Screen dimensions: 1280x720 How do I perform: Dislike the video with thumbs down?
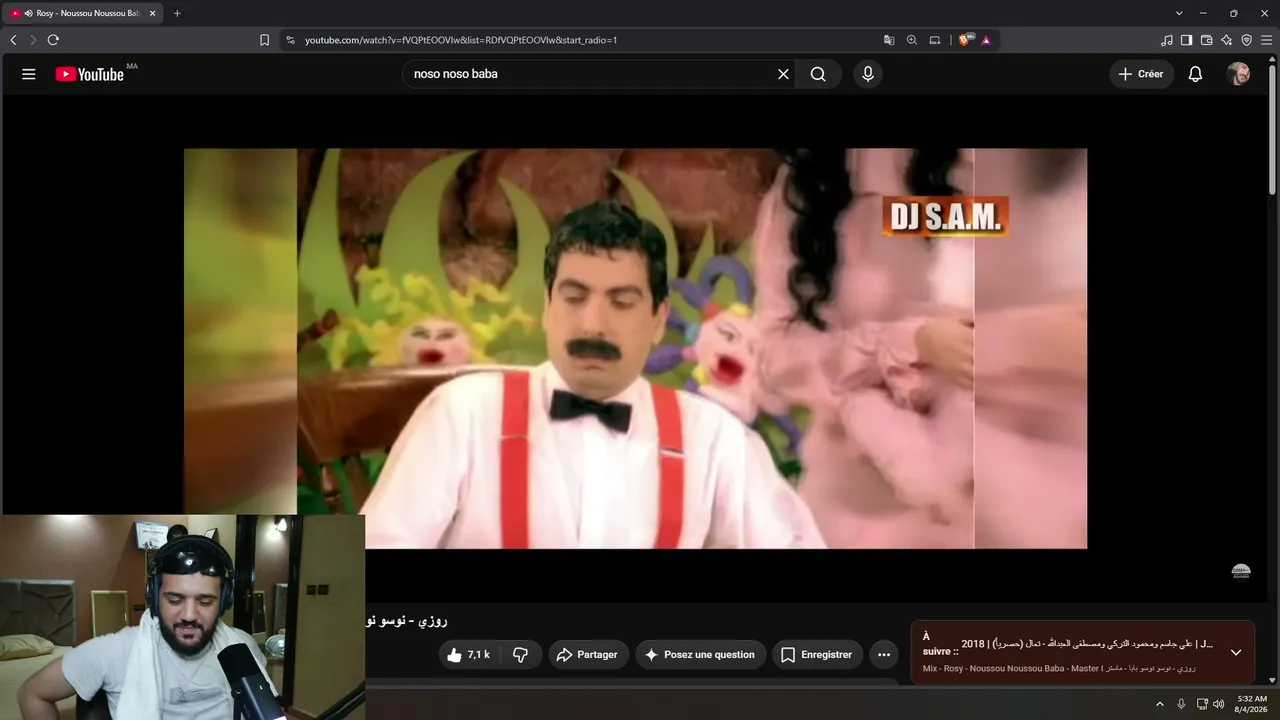(x=521, y=655)
